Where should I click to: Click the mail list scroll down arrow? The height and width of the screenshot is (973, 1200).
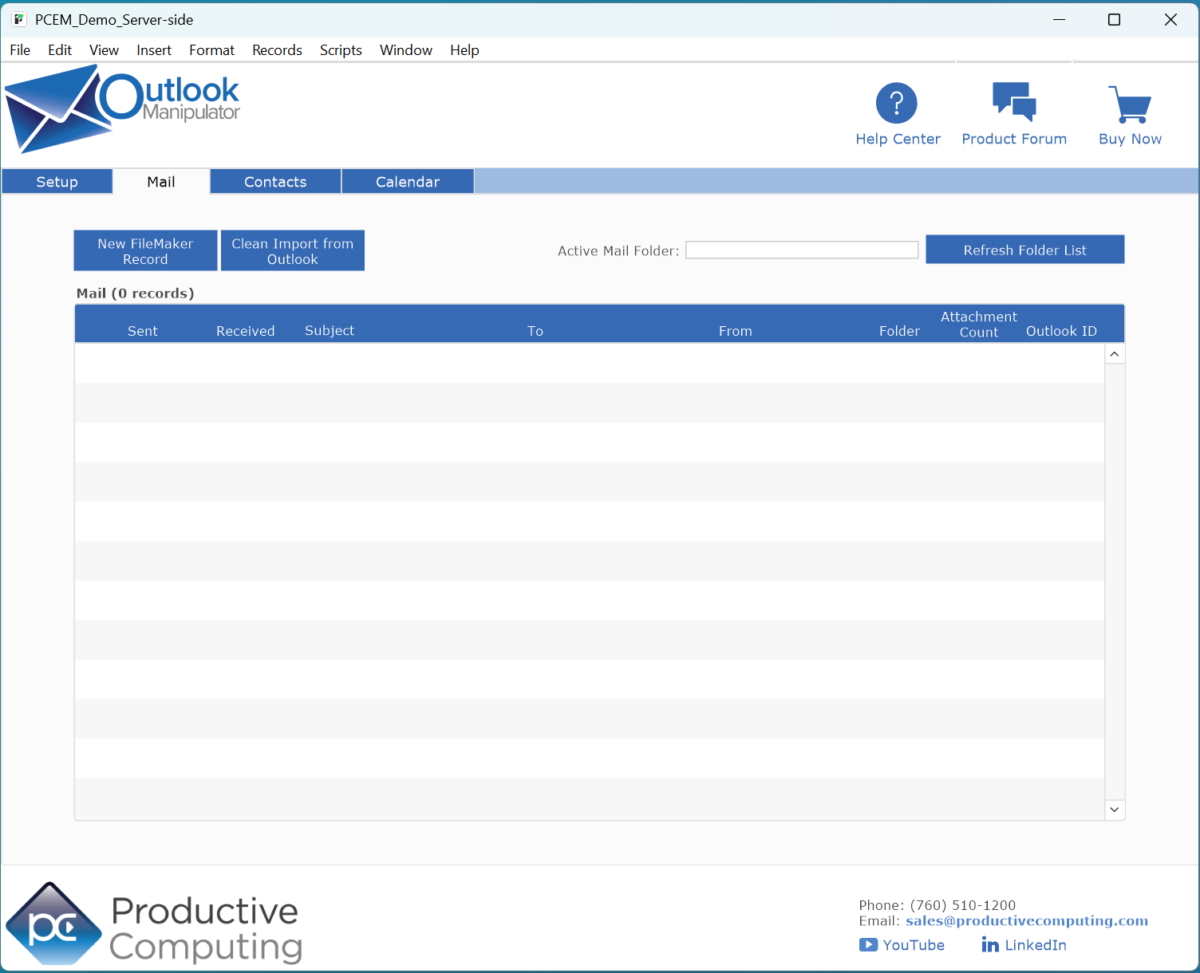(1115, 809)
